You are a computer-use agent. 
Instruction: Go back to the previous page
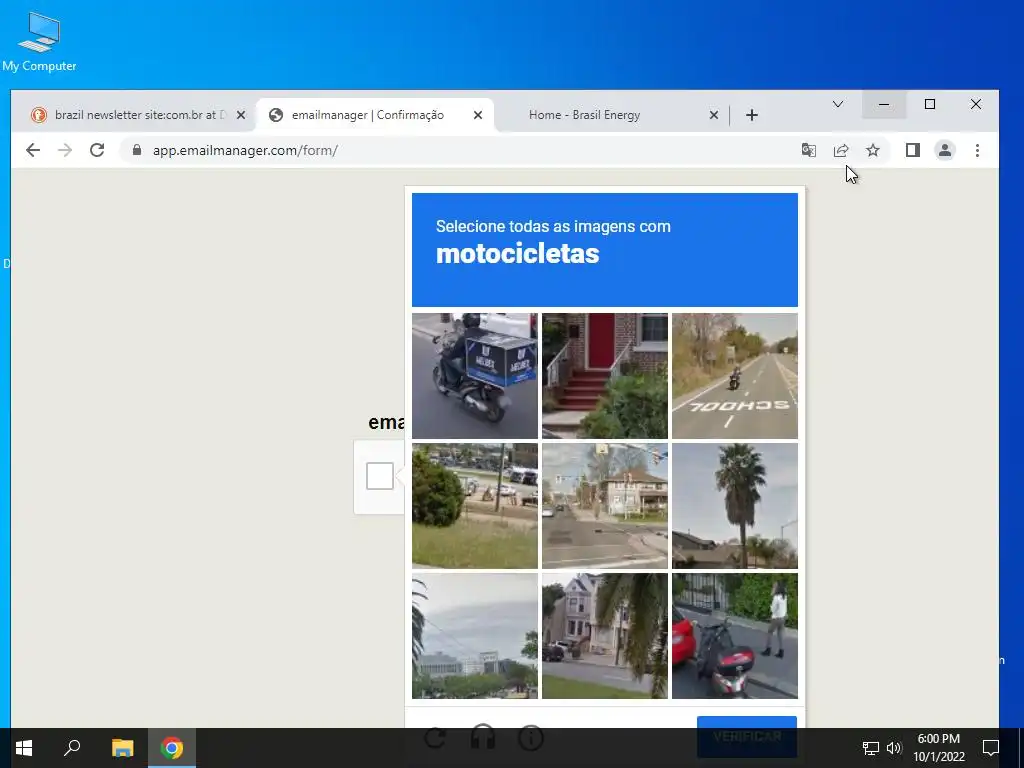click(x=33, y=150)
